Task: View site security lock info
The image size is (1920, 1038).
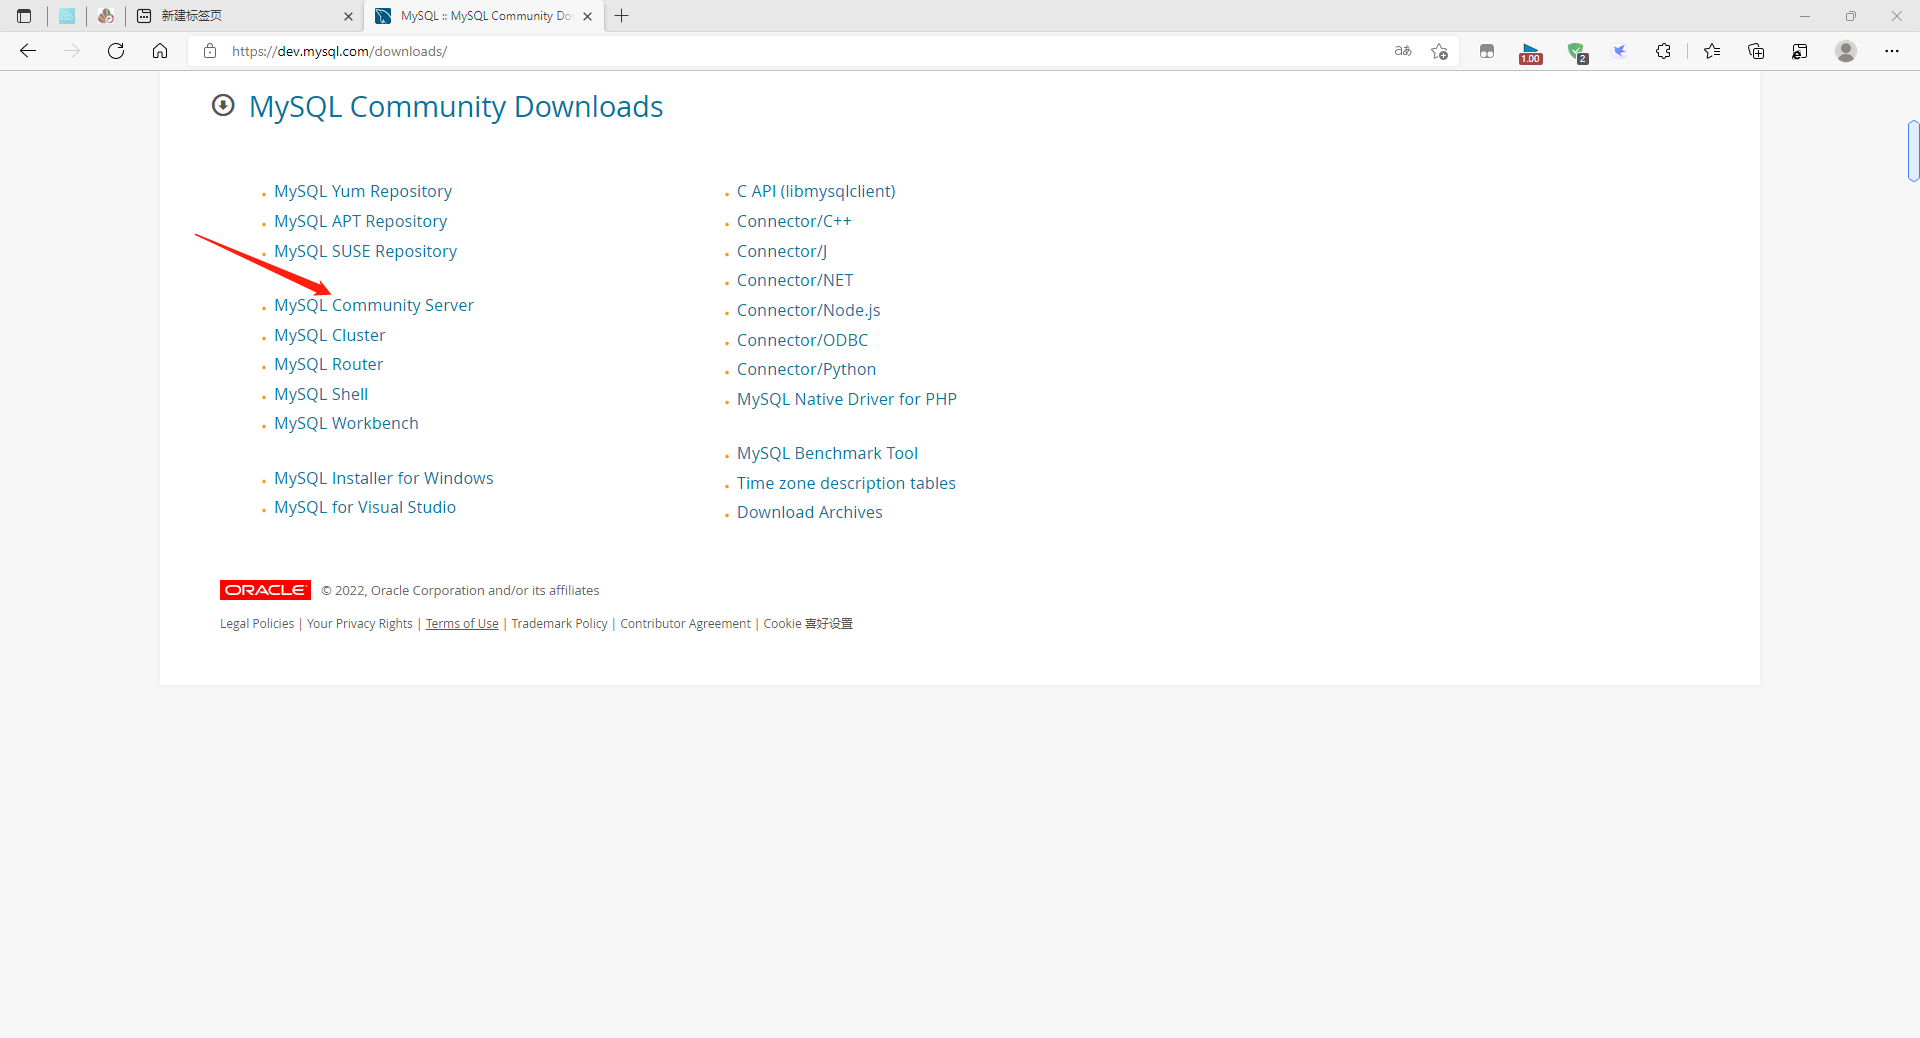Action: coord(210,51)
